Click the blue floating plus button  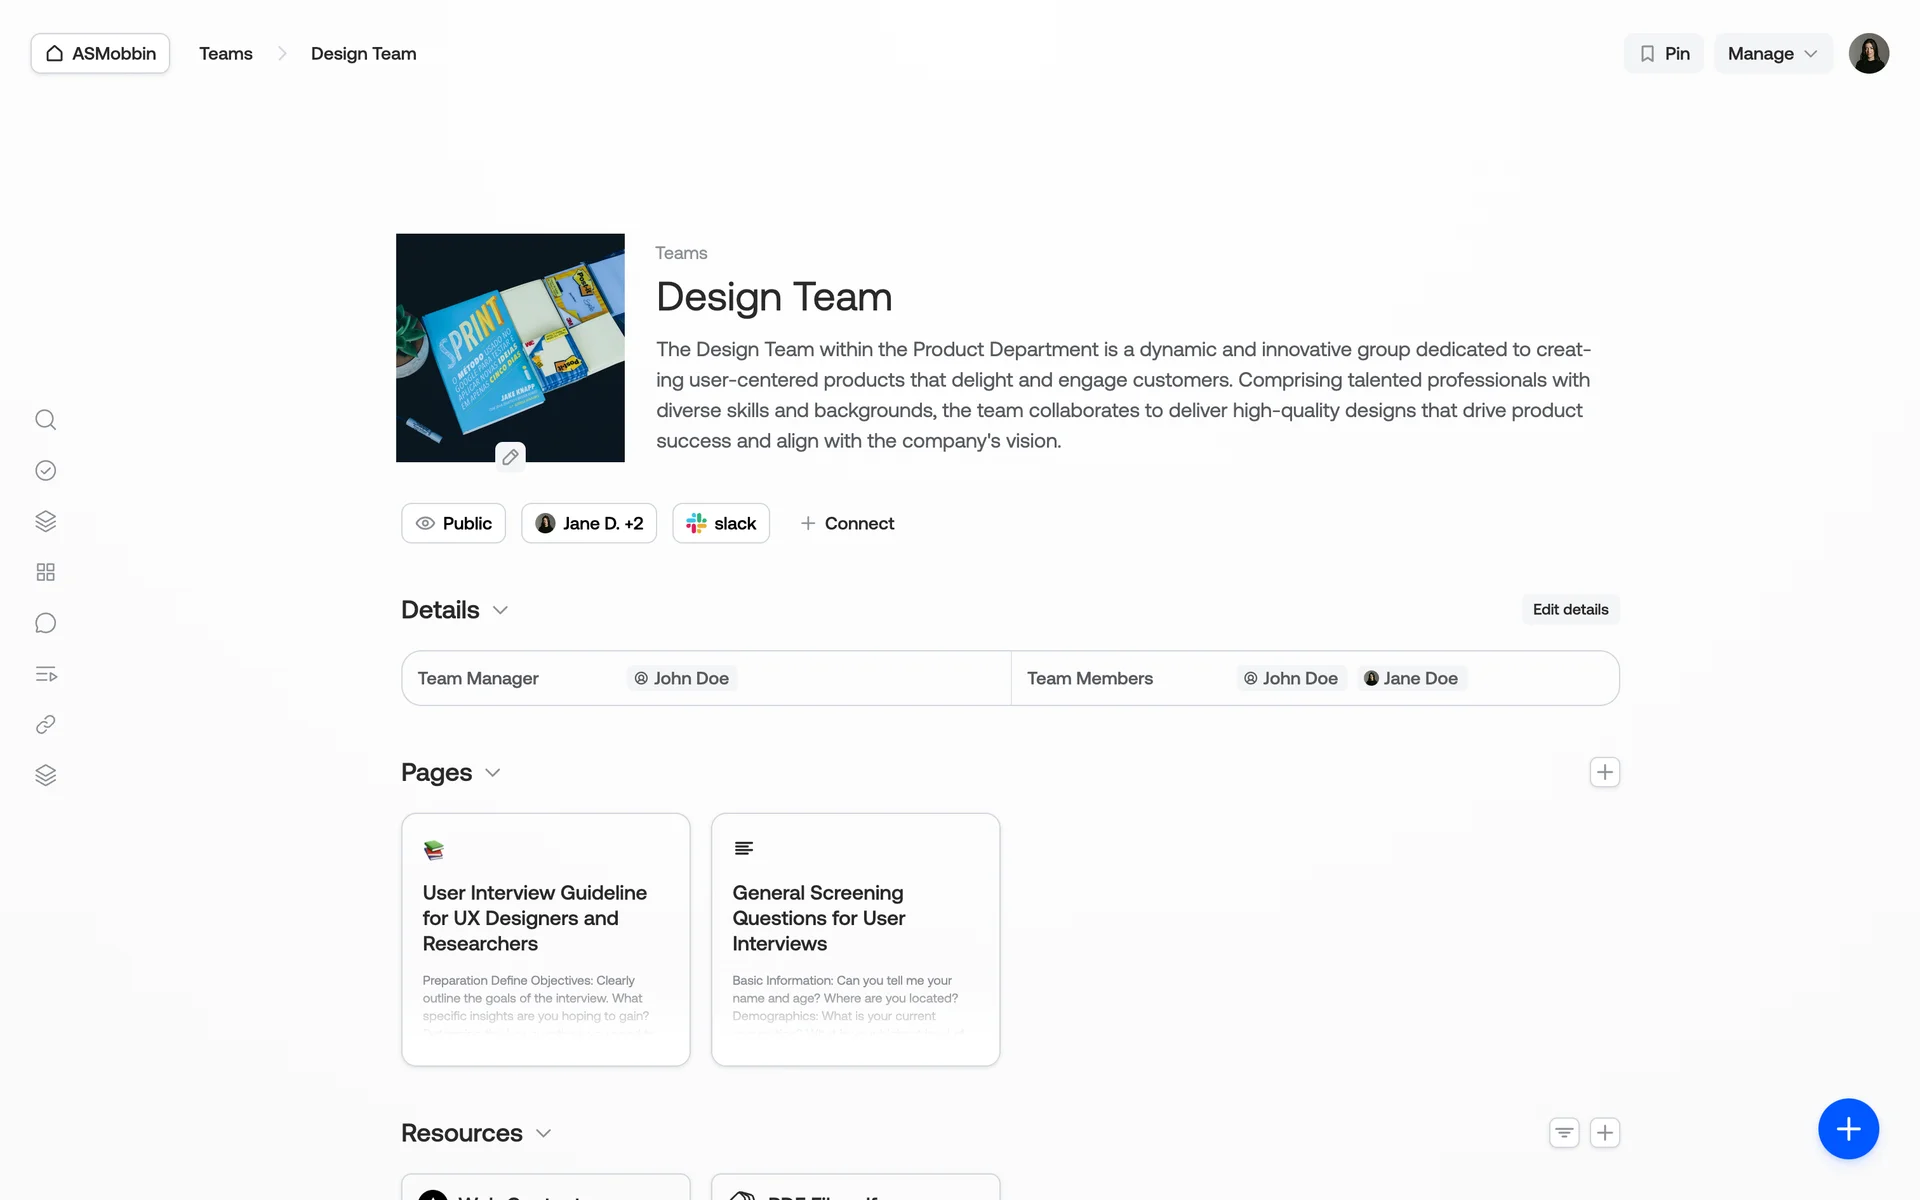pos(1847,1129)
